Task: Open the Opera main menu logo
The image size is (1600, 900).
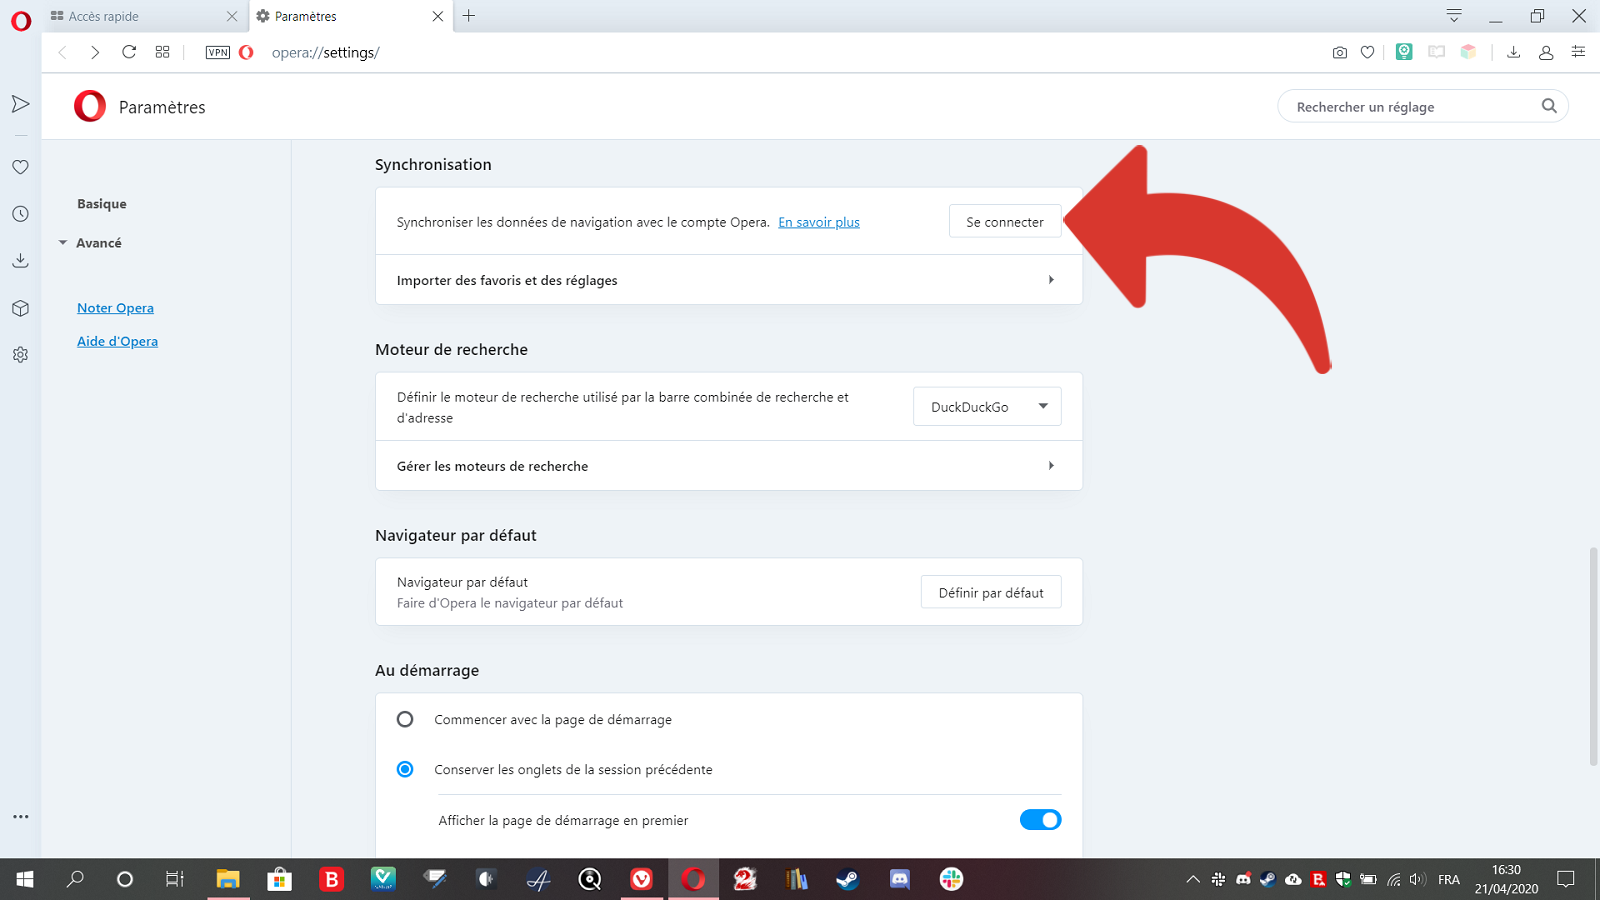Action: pos(21,21)
